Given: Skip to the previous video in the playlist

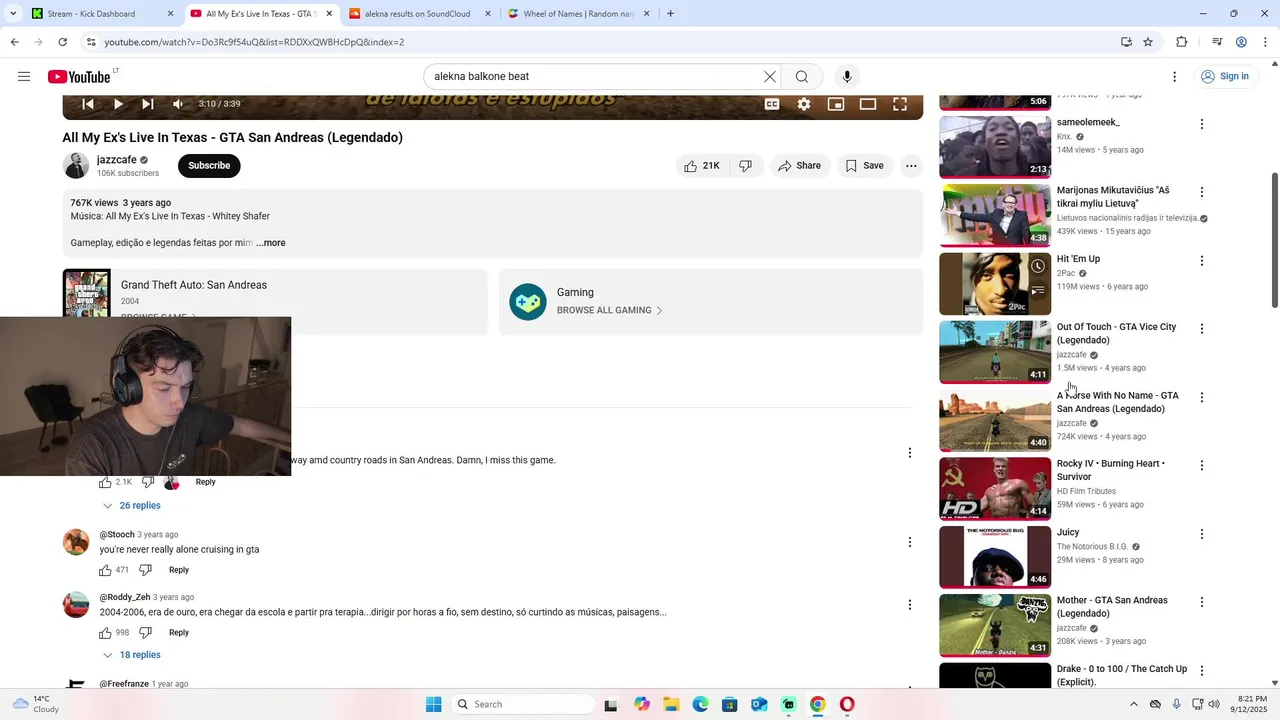Looking at the screenshot, I should tap(88, 104).
